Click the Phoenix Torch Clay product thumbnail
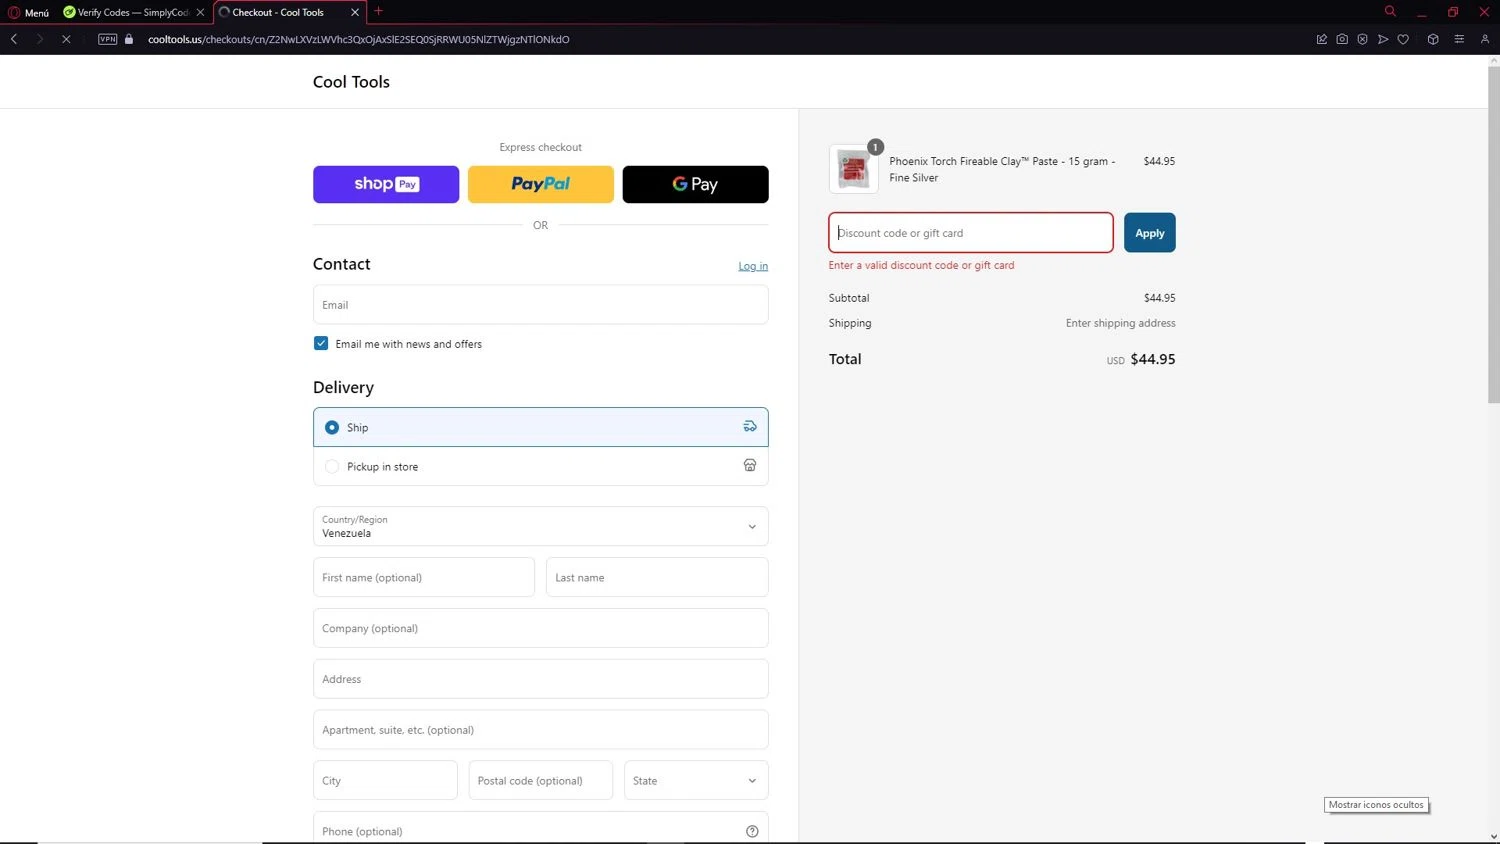 (853, 169)
